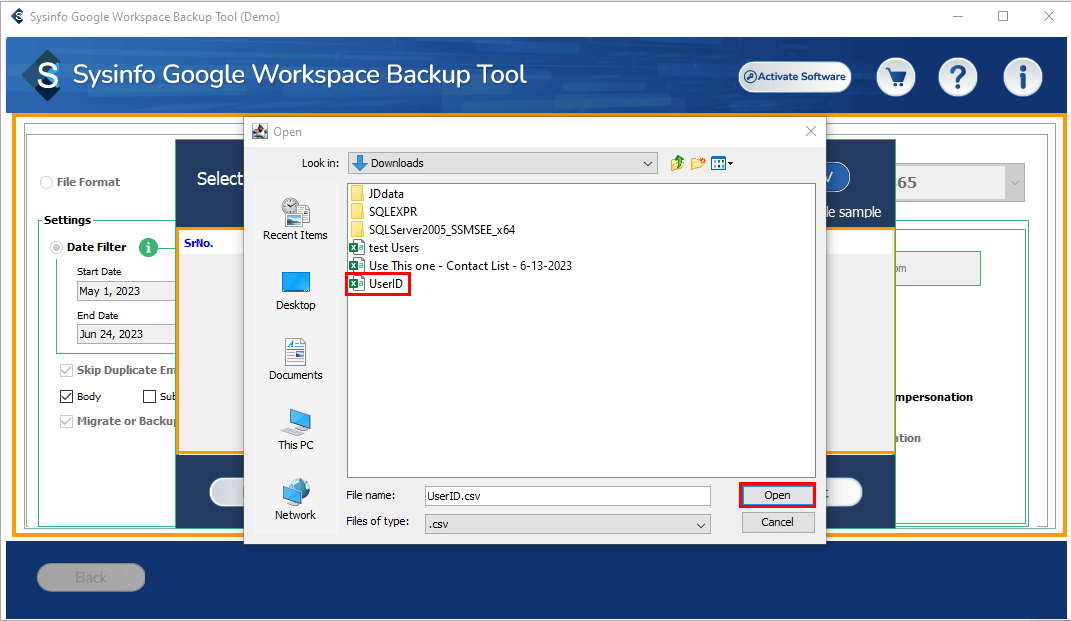Select Network shortcut in Open dialog
This screenshot has height=621, width=1071.
tap(295, 499)
